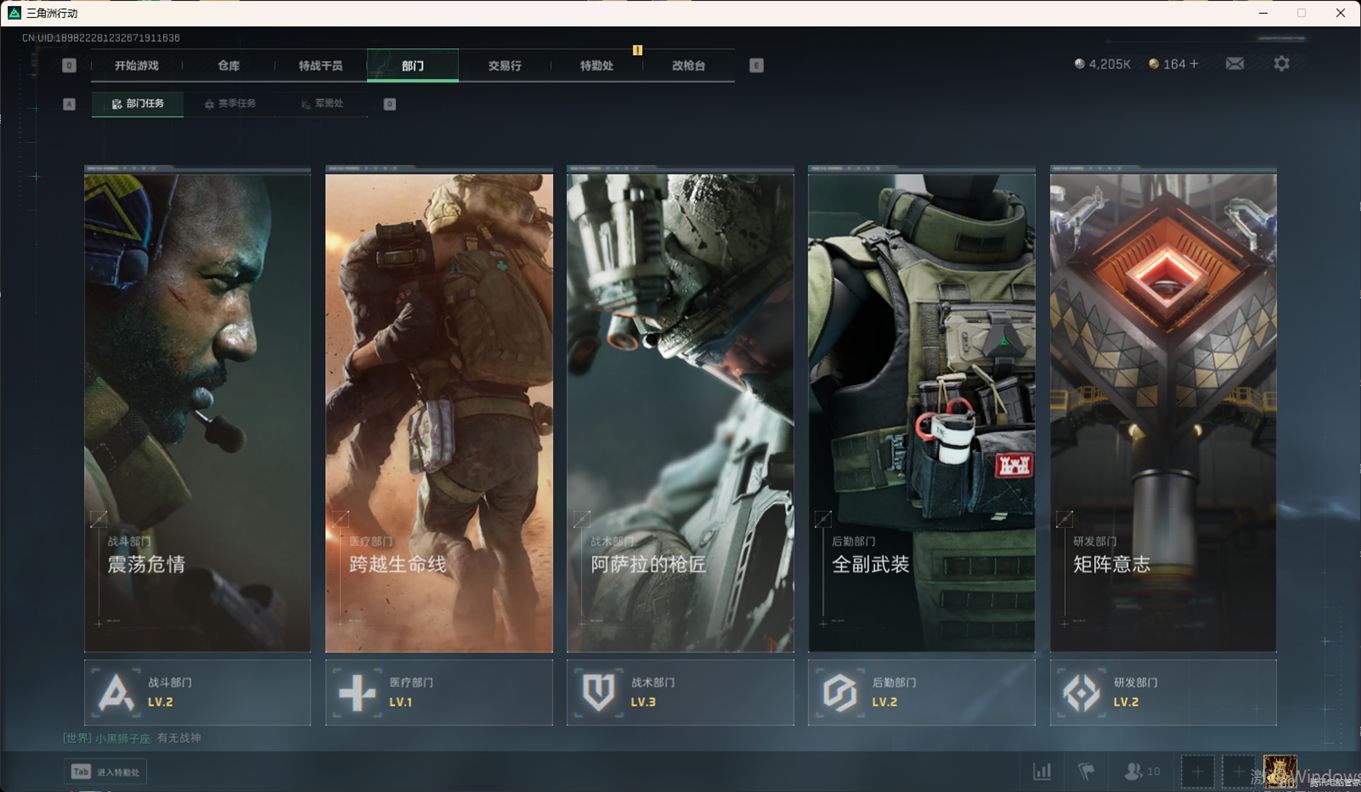
Task: Click the 战斗部门 LV.2 emblem icon
Action: point(116,692)
